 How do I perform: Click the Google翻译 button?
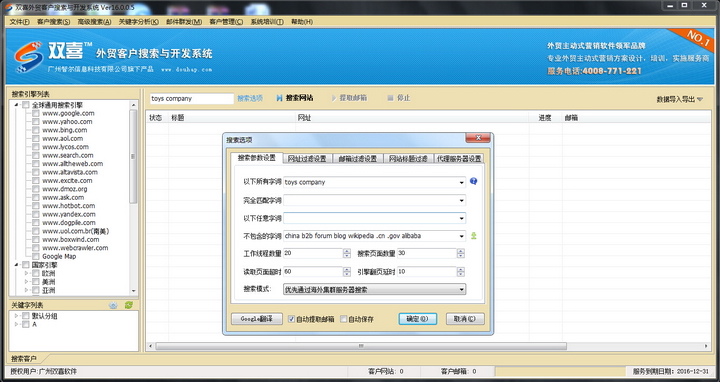[x=257, y=319]
